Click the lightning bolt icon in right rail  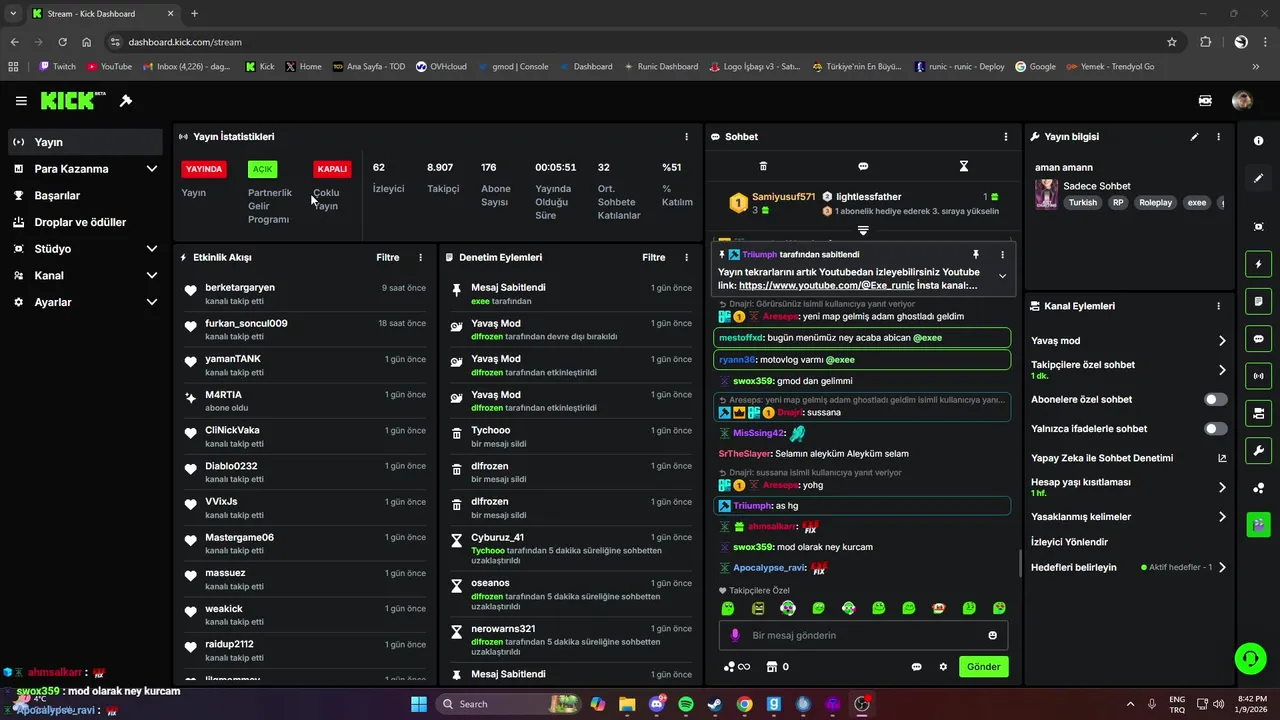[1258, 264]
